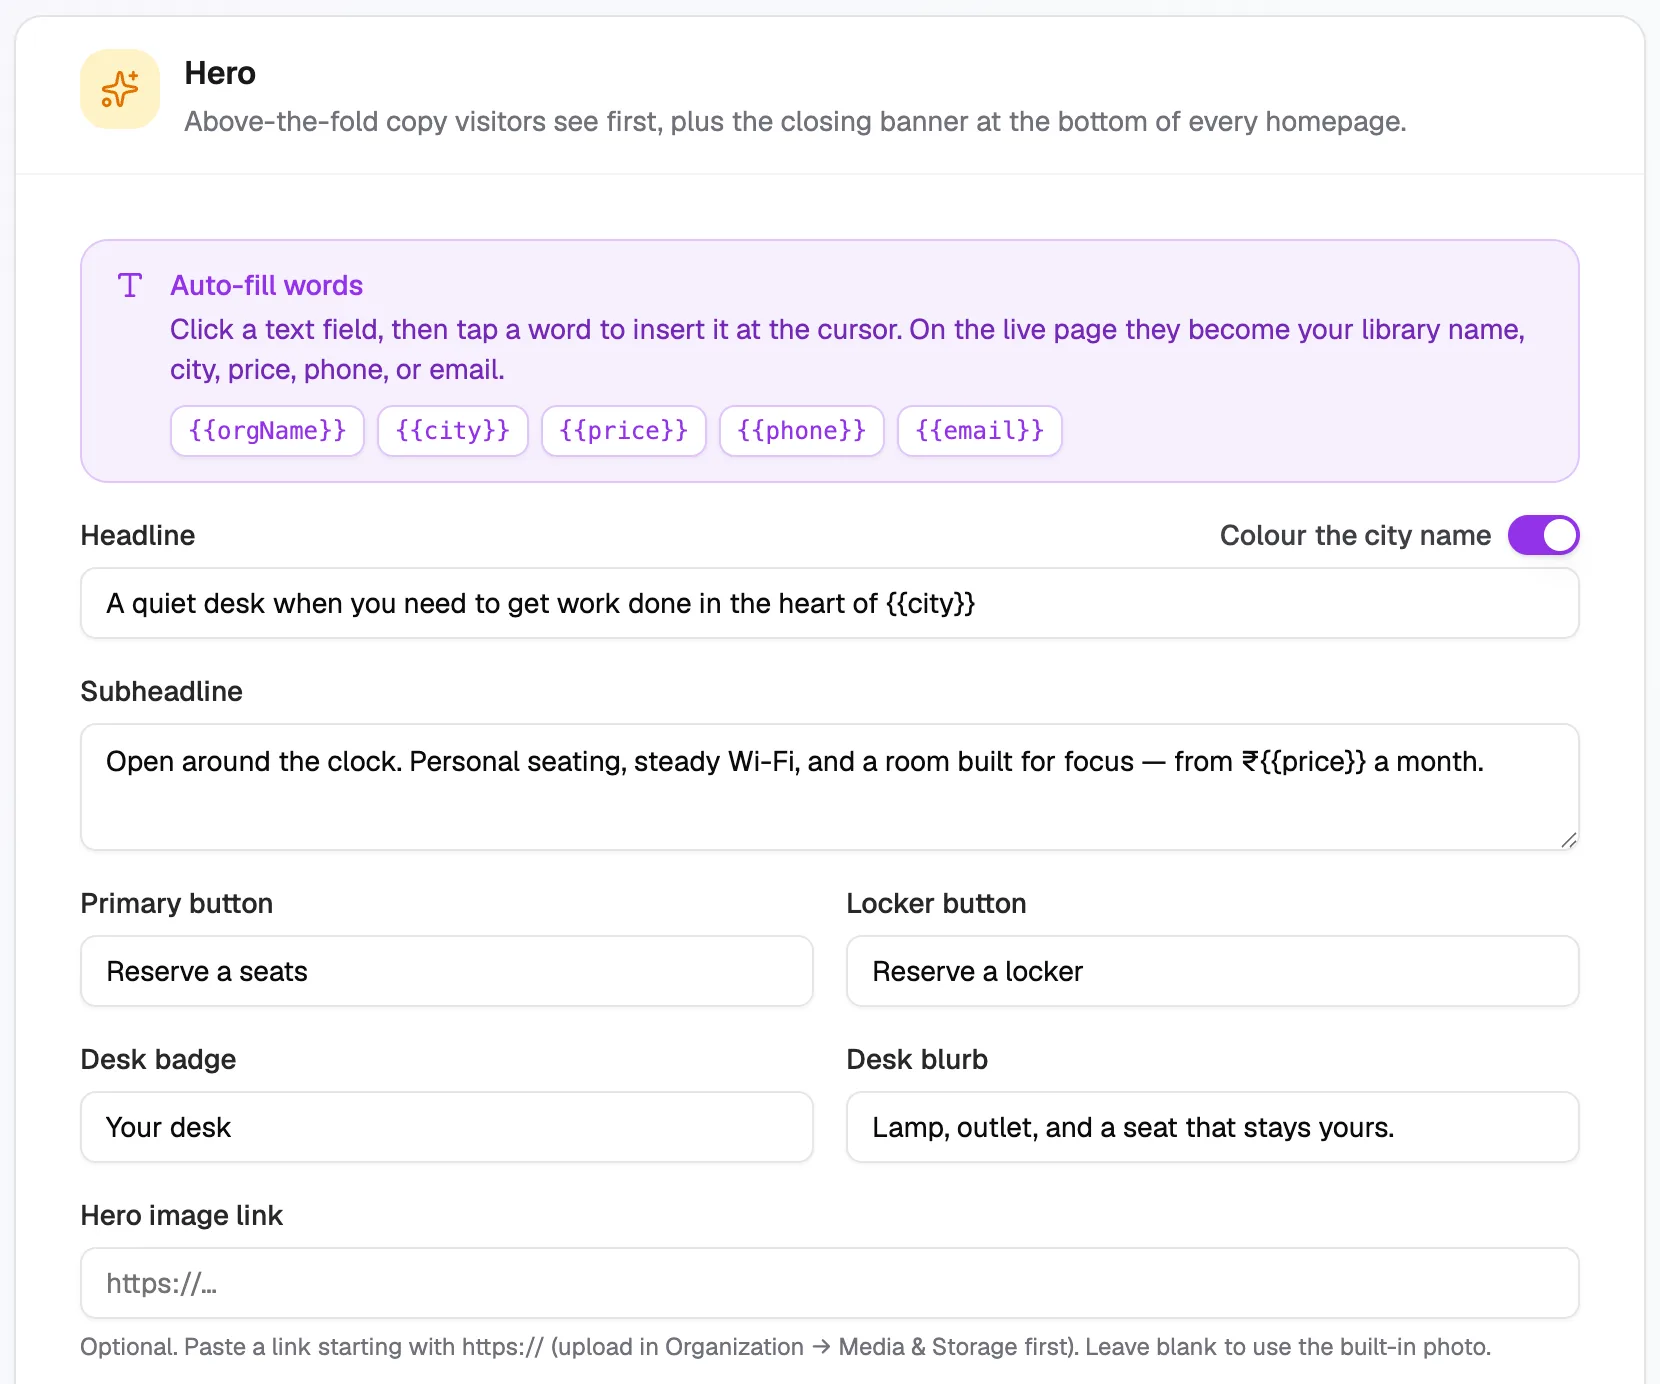The height and width of the screenshot is (1384, 1660).
Task: Insert the {{city}} auto-fill chip
Action: pos(453,431)
